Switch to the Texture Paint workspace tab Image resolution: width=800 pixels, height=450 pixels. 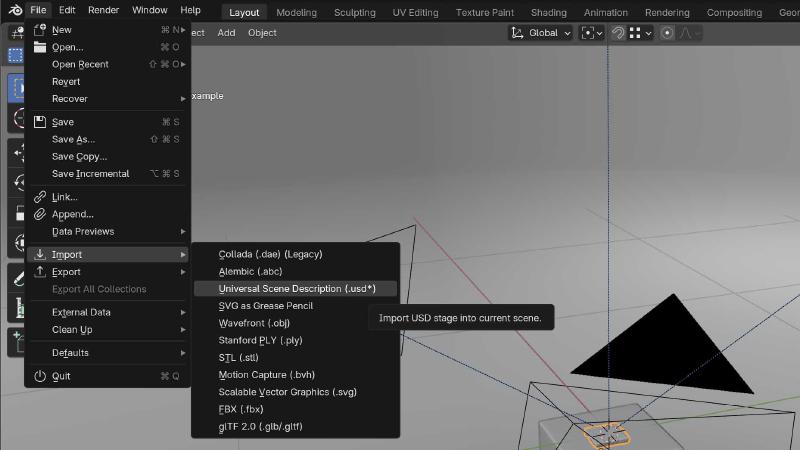click(x=485, y=12)
